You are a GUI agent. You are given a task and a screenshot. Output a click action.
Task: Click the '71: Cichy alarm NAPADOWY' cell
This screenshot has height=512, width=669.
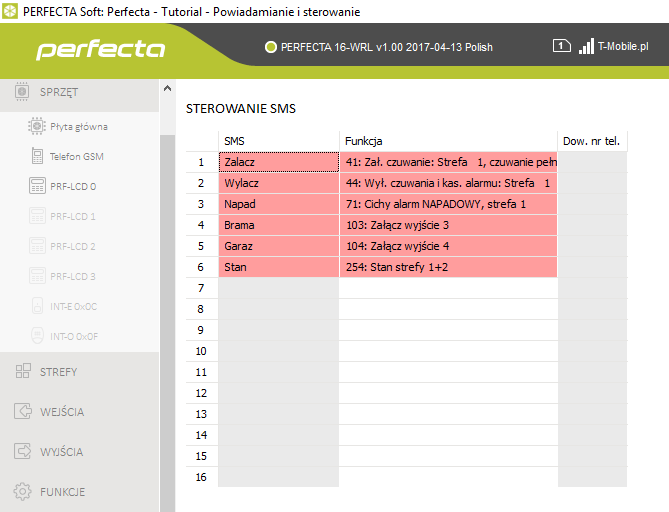(448, 204)
